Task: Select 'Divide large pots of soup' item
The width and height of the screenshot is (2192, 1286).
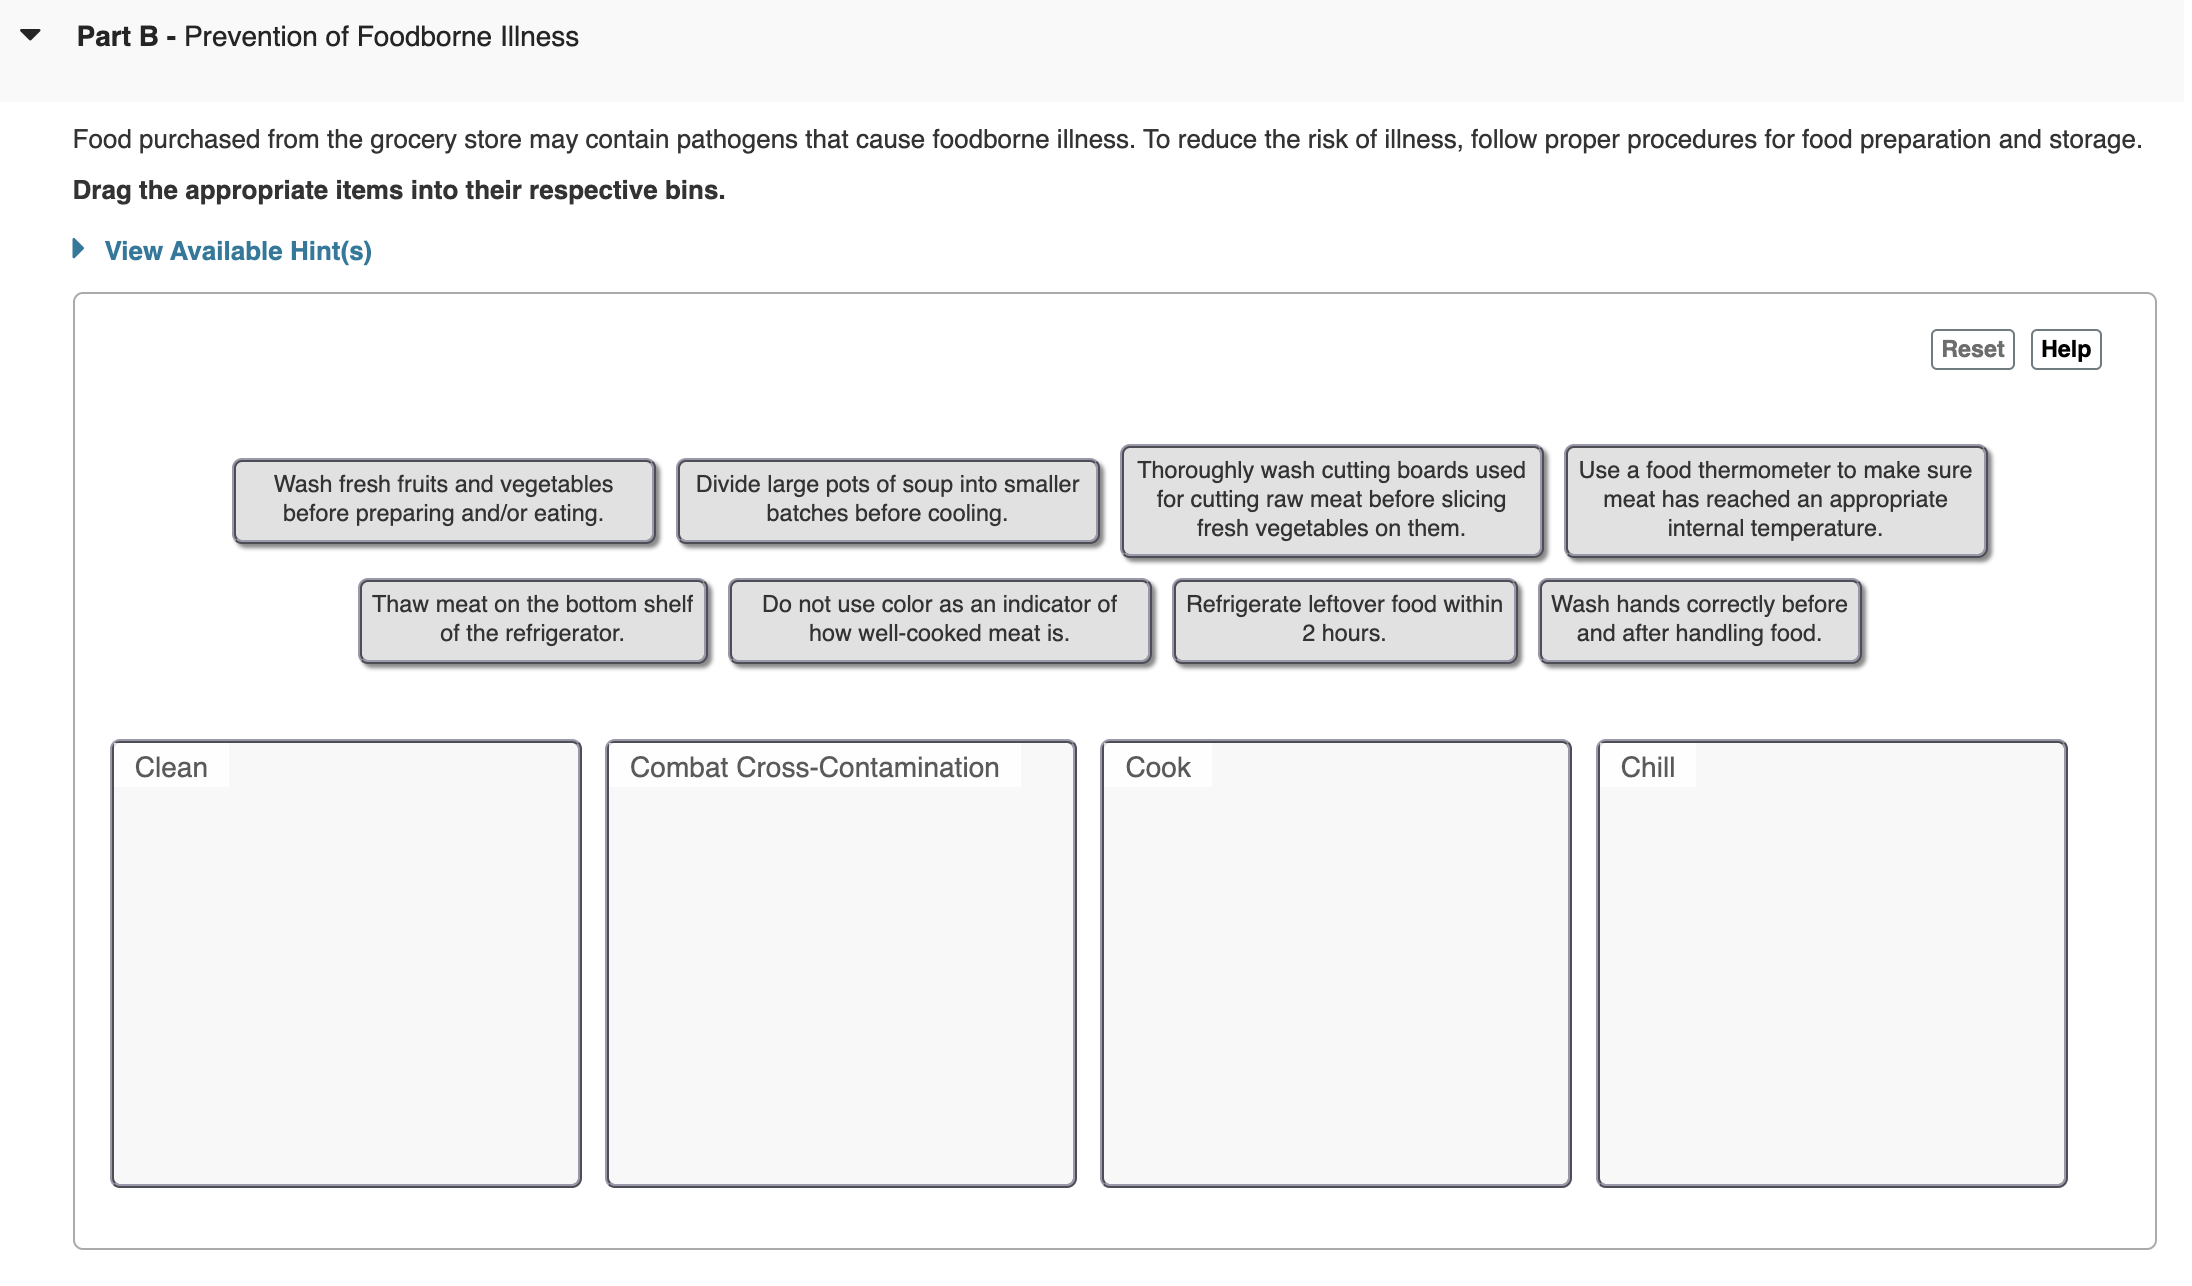Action: 887,499
